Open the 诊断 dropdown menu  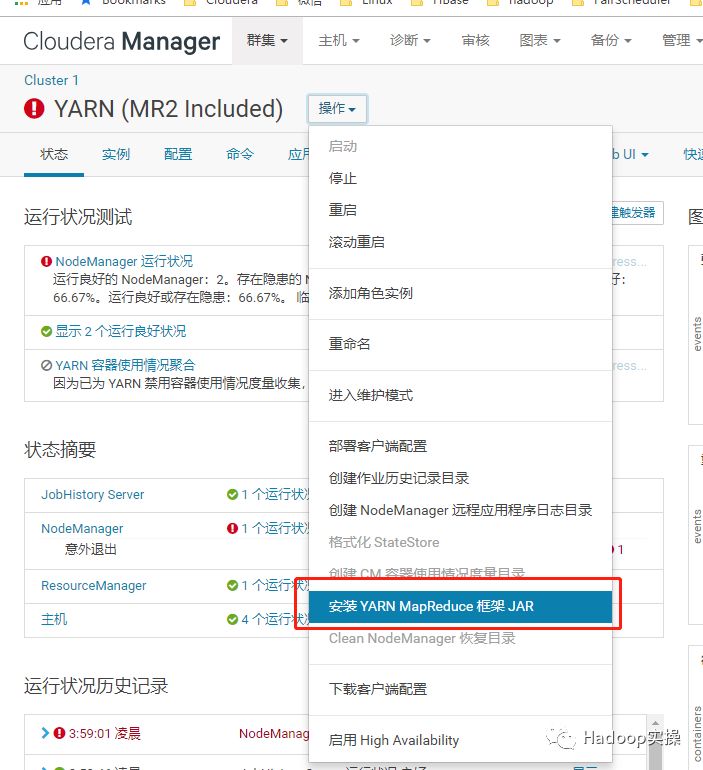coord(410,40)
